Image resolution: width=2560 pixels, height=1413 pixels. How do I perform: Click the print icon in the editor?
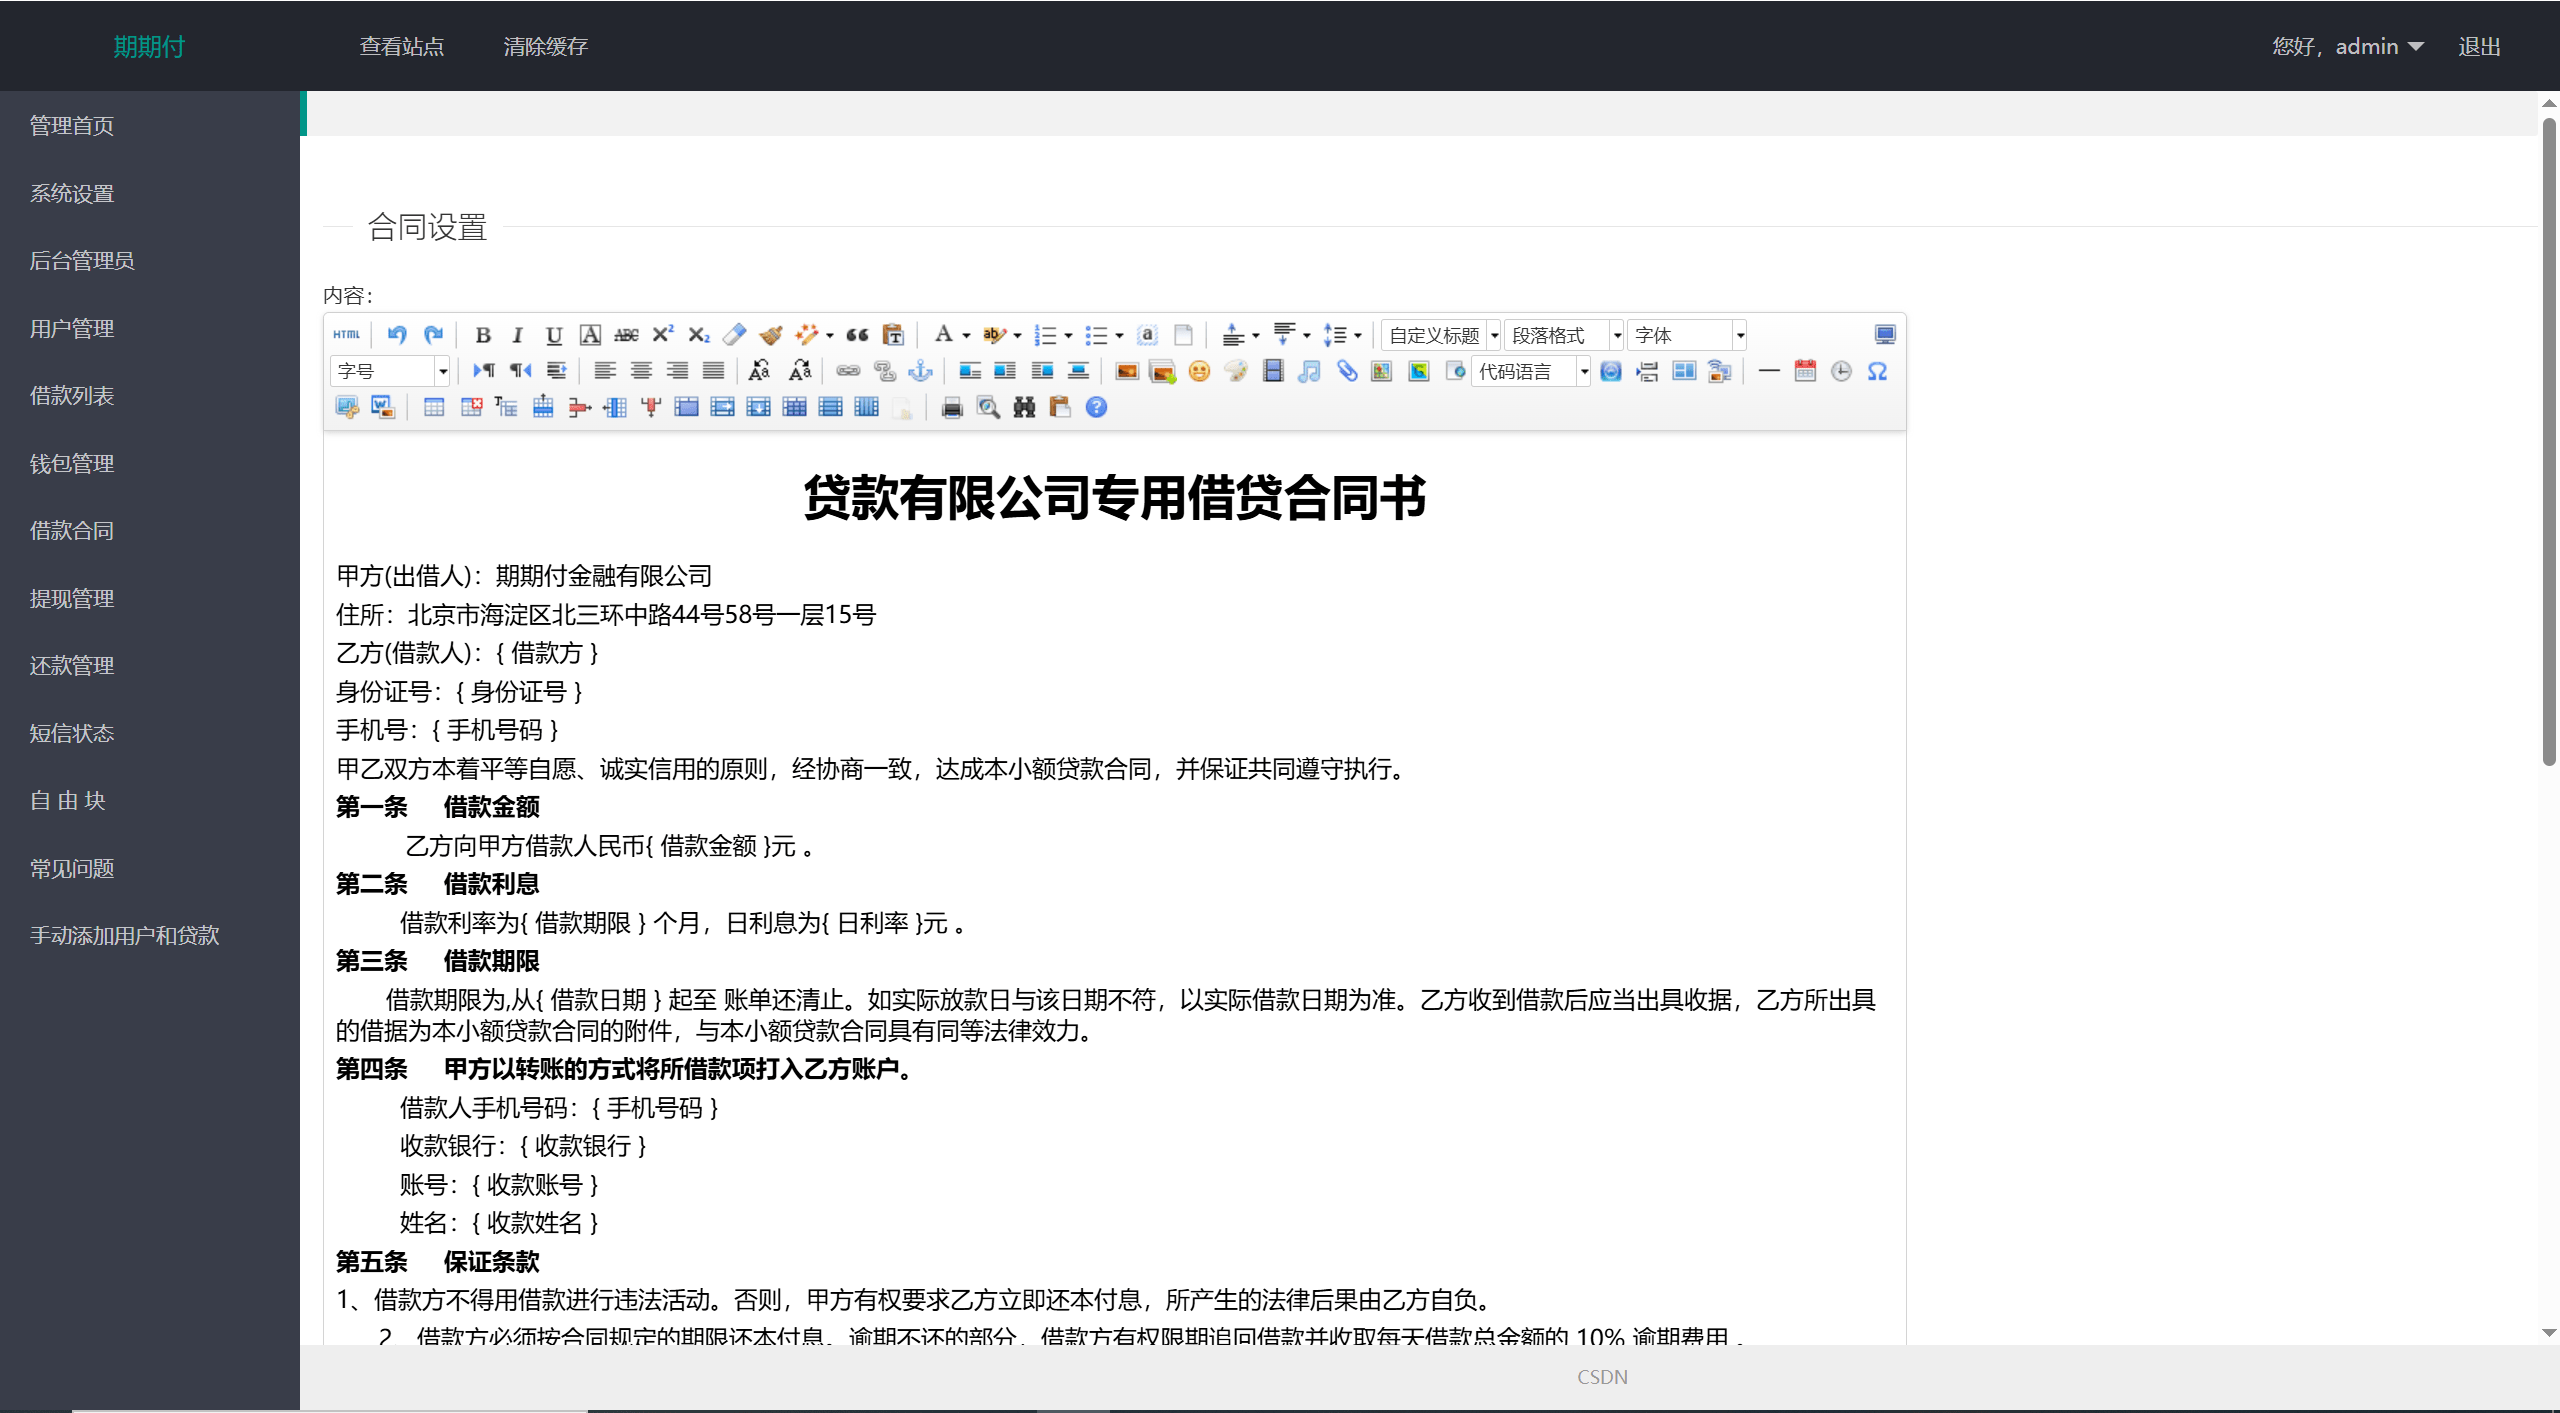(x=952, y=408)
